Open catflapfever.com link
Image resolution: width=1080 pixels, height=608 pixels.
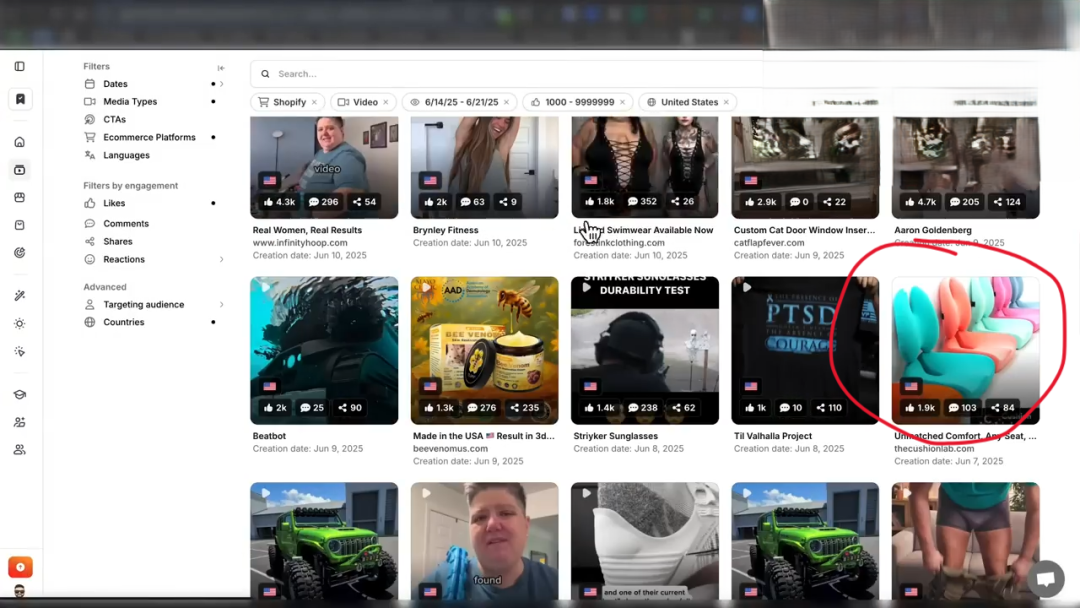point(769,242)
